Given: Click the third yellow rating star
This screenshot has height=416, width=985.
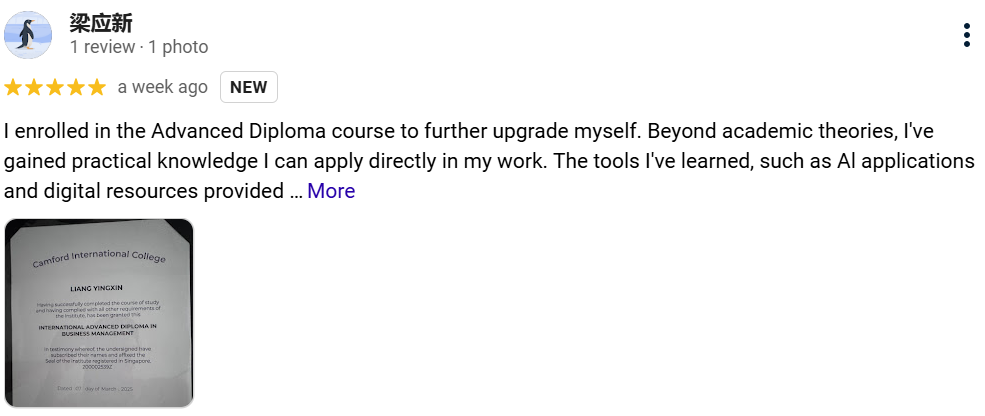Looking at the screenshot, I should (55, 87).
